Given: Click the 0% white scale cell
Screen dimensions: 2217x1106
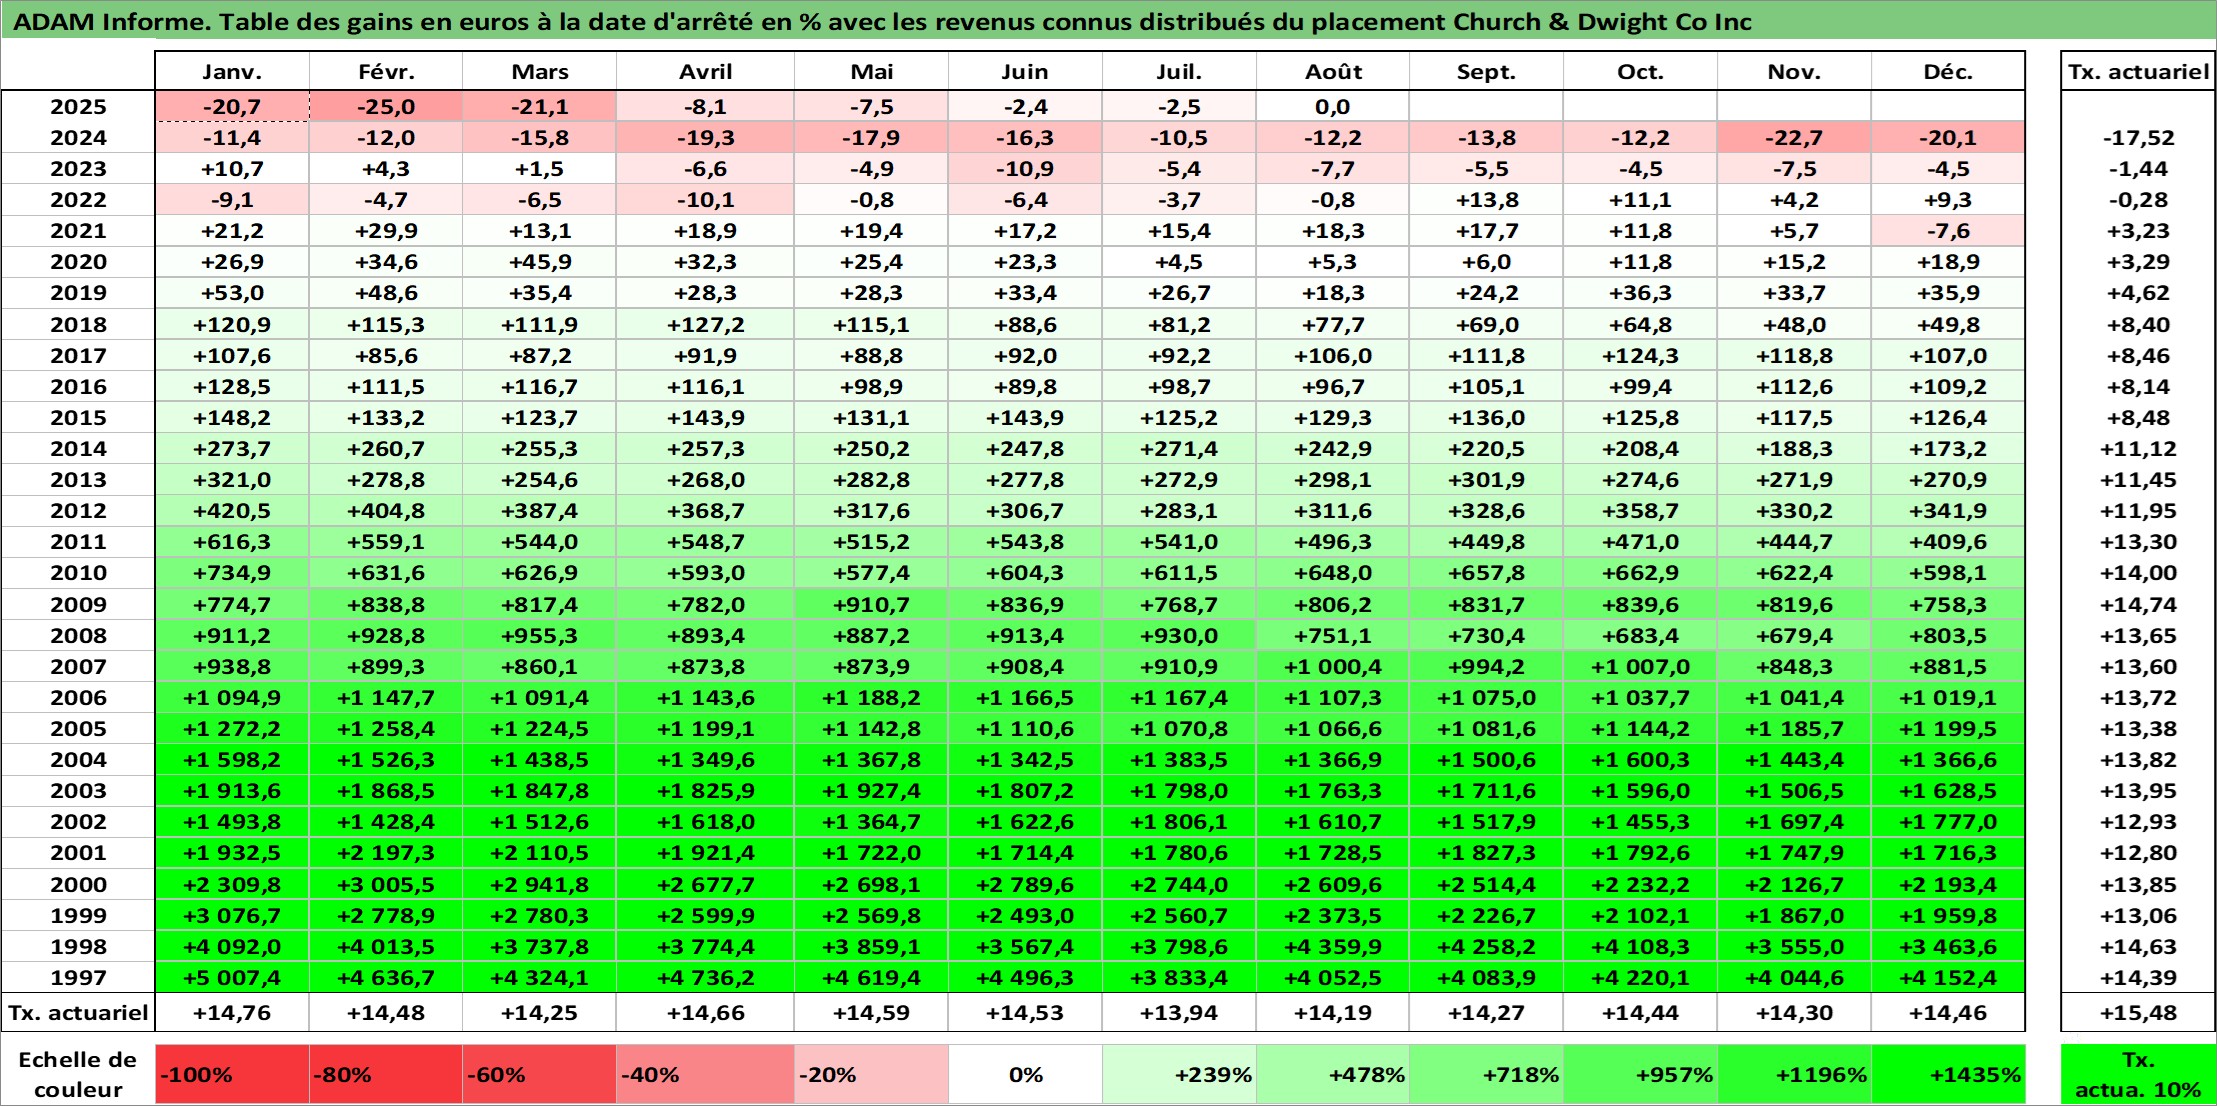Looking at the screenshot, I should pyautogui.click(x=1025, y=1075).
